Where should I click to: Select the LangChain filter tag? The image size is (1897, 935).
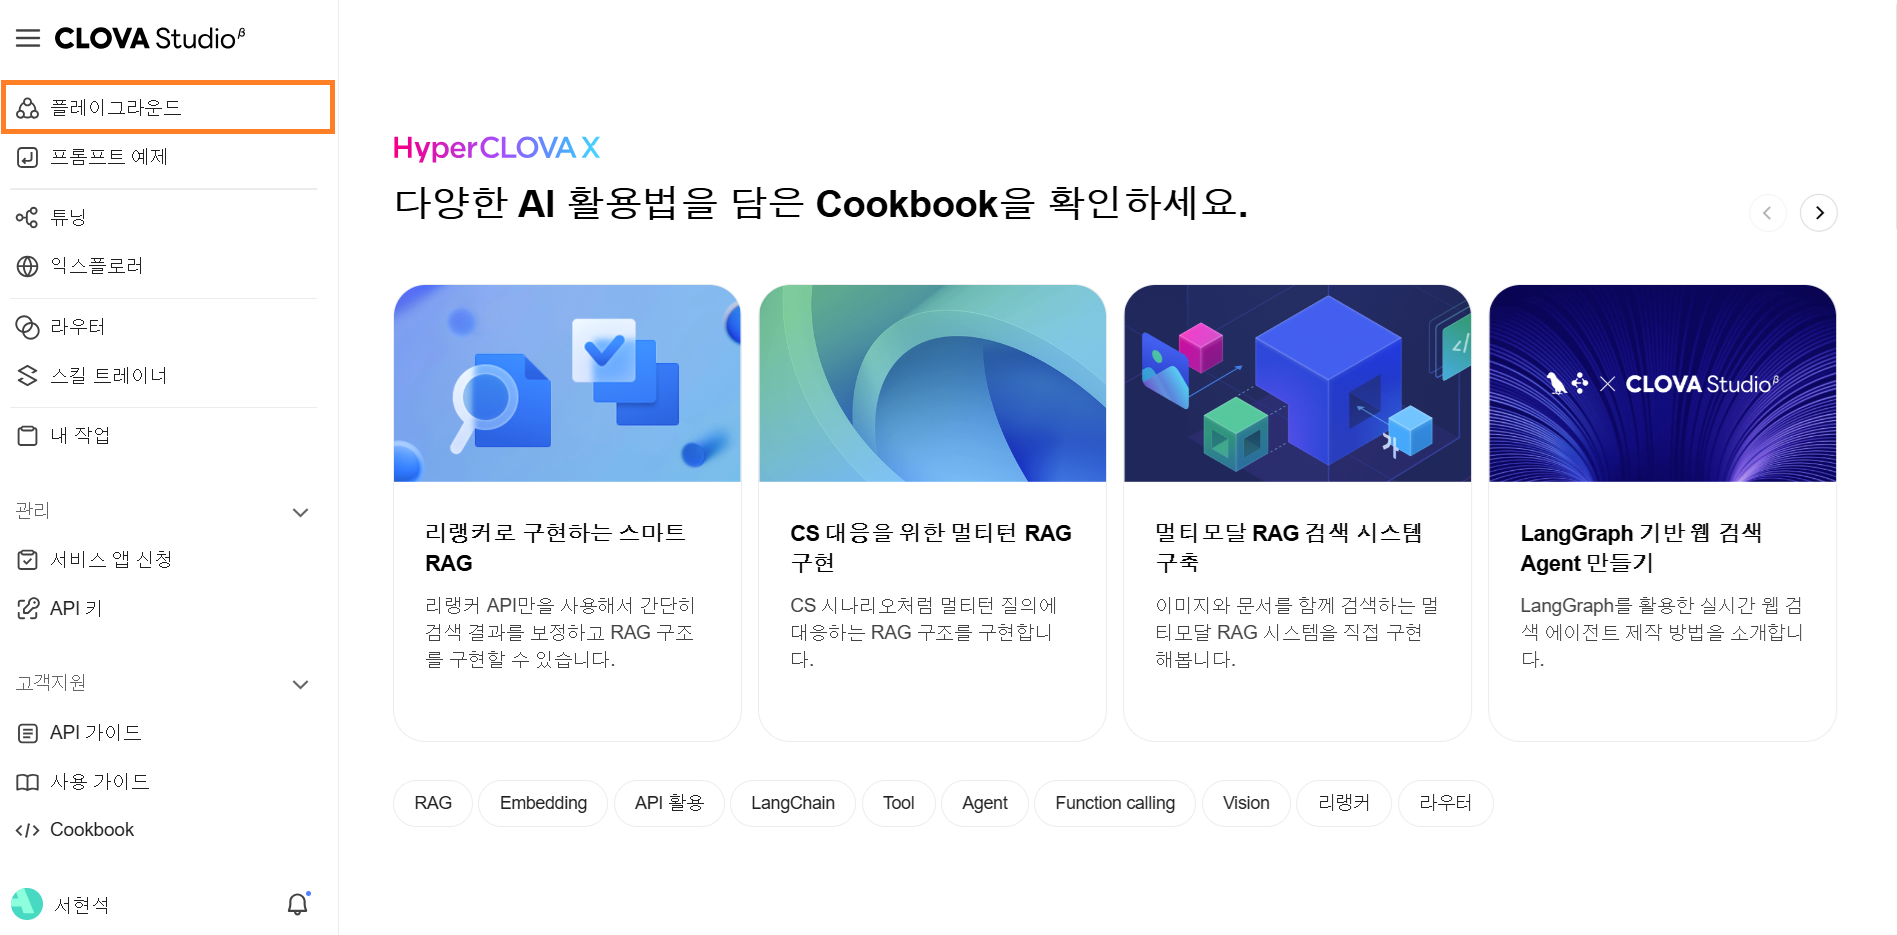[x=793, y=803]
